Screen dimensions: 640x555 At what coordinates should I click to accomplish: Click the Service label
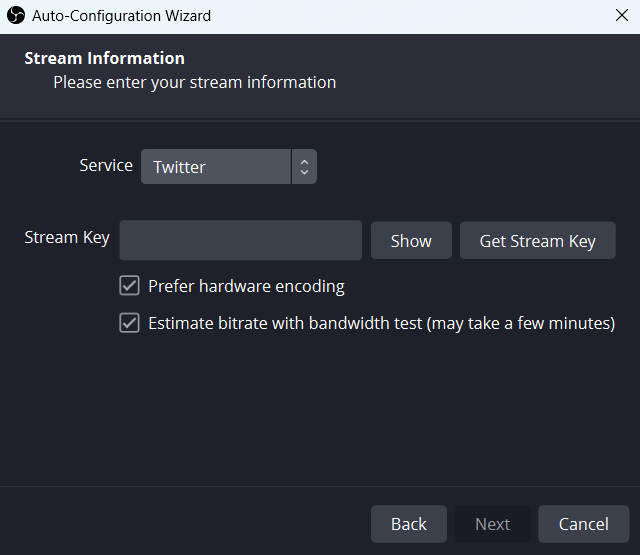coord(106,166)
